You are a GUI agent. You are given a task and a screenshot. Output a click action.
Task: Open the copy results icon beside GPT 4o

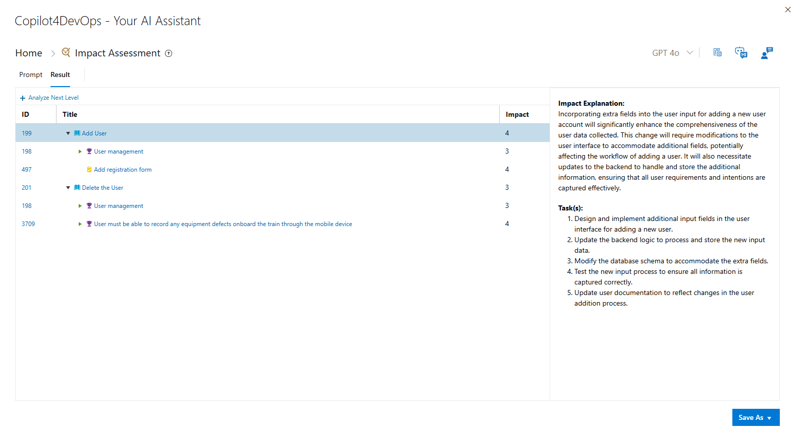(x=717, y=52)
